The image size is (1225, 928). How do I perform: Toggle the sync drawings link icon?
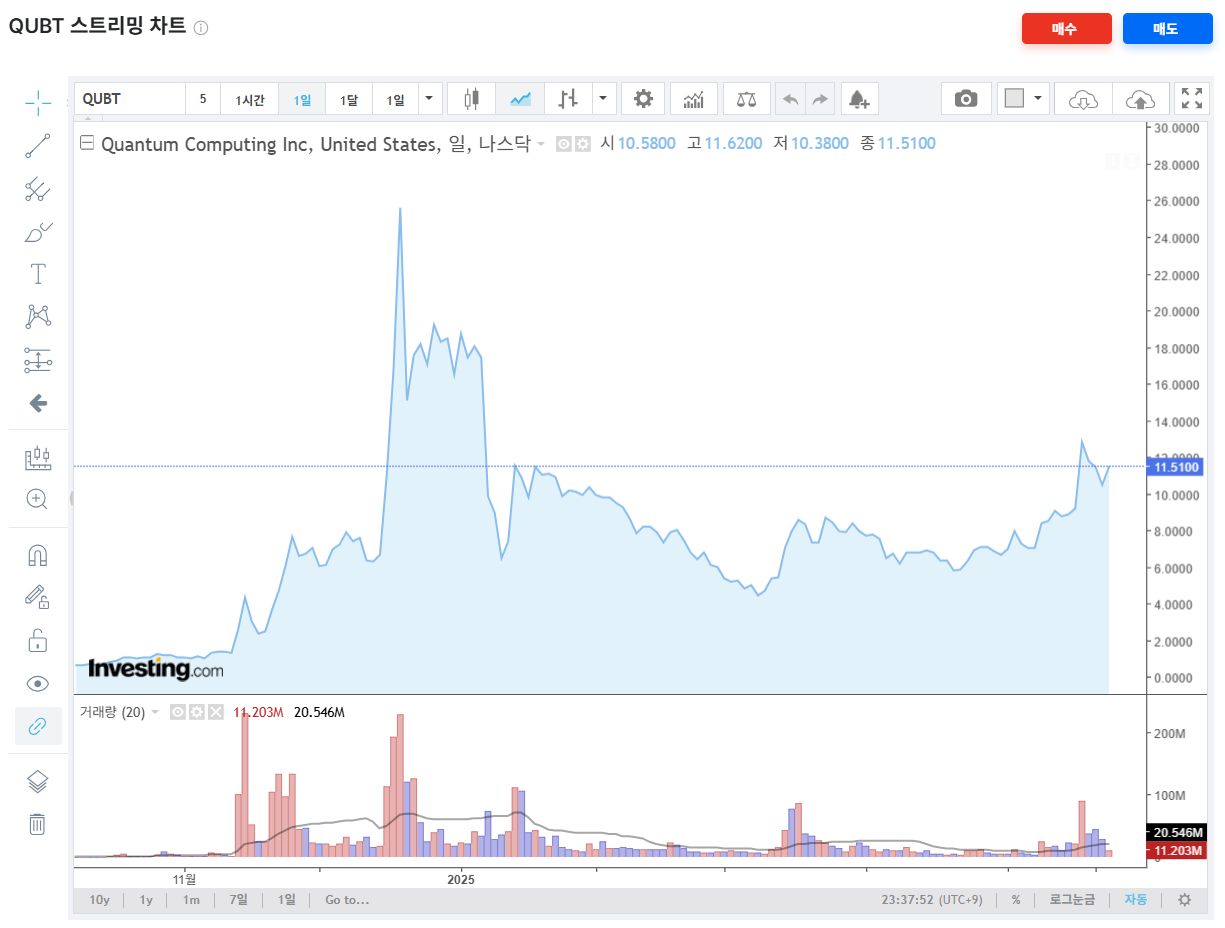pos(38,726)
